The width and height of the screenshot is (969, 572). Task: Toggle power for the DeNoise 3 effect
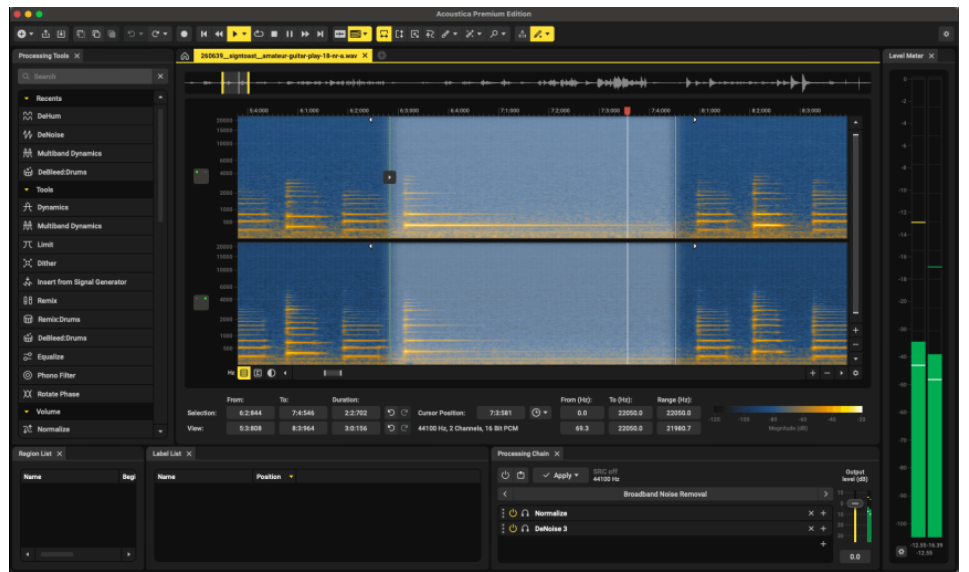click(513, 529)
